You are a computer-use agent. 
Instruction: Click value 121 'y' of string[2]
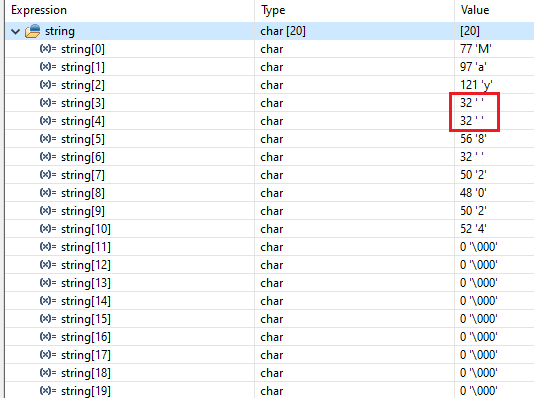(476, 85)
